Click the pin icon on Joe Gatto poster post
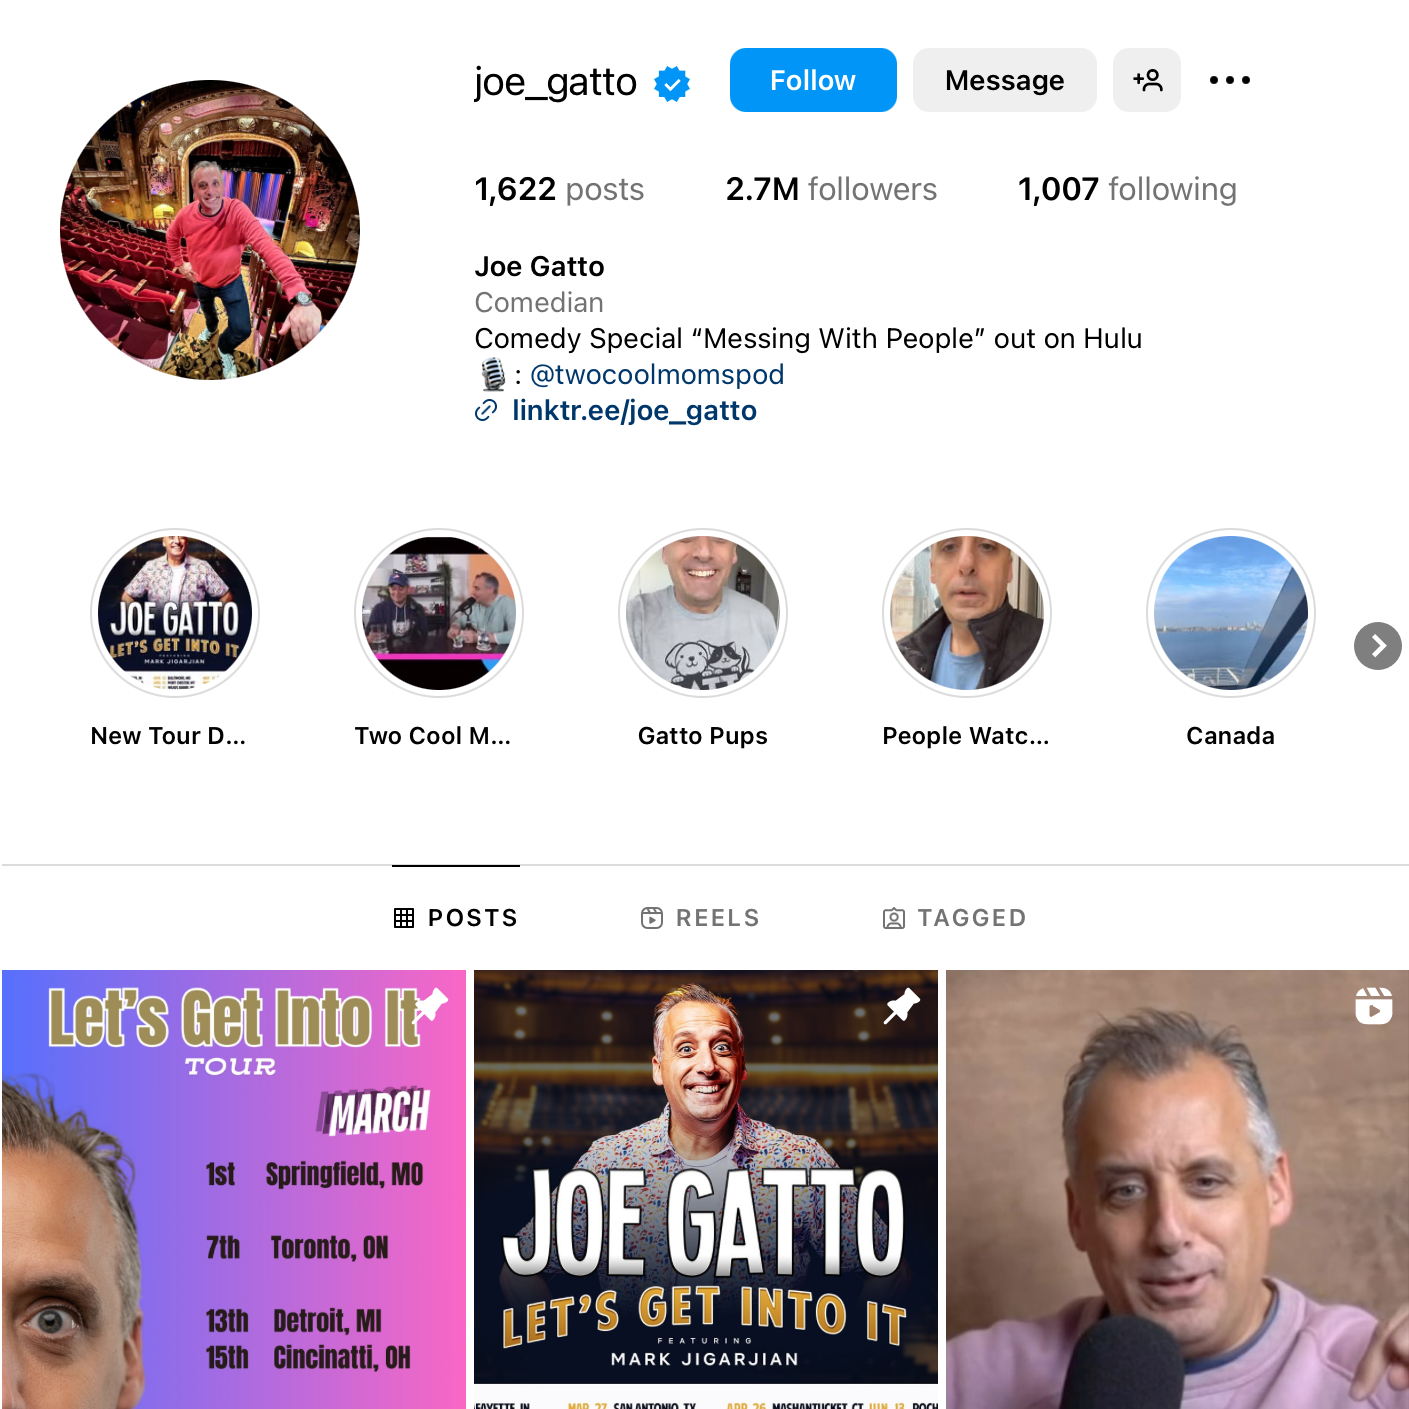 pos(902,1005)
